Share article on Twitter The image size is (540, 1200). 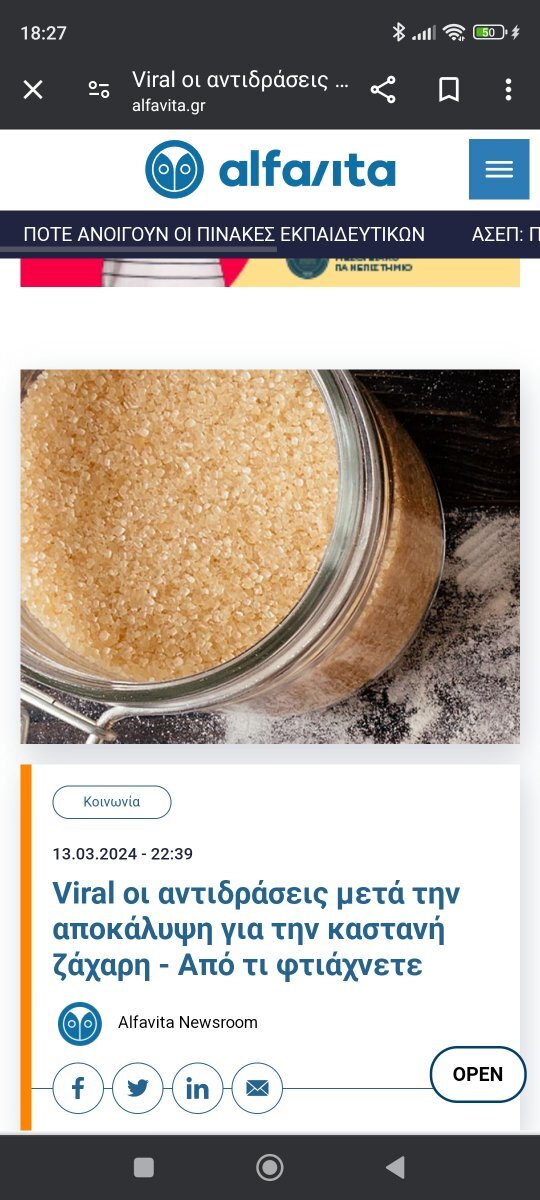(x=138, y=1088)
